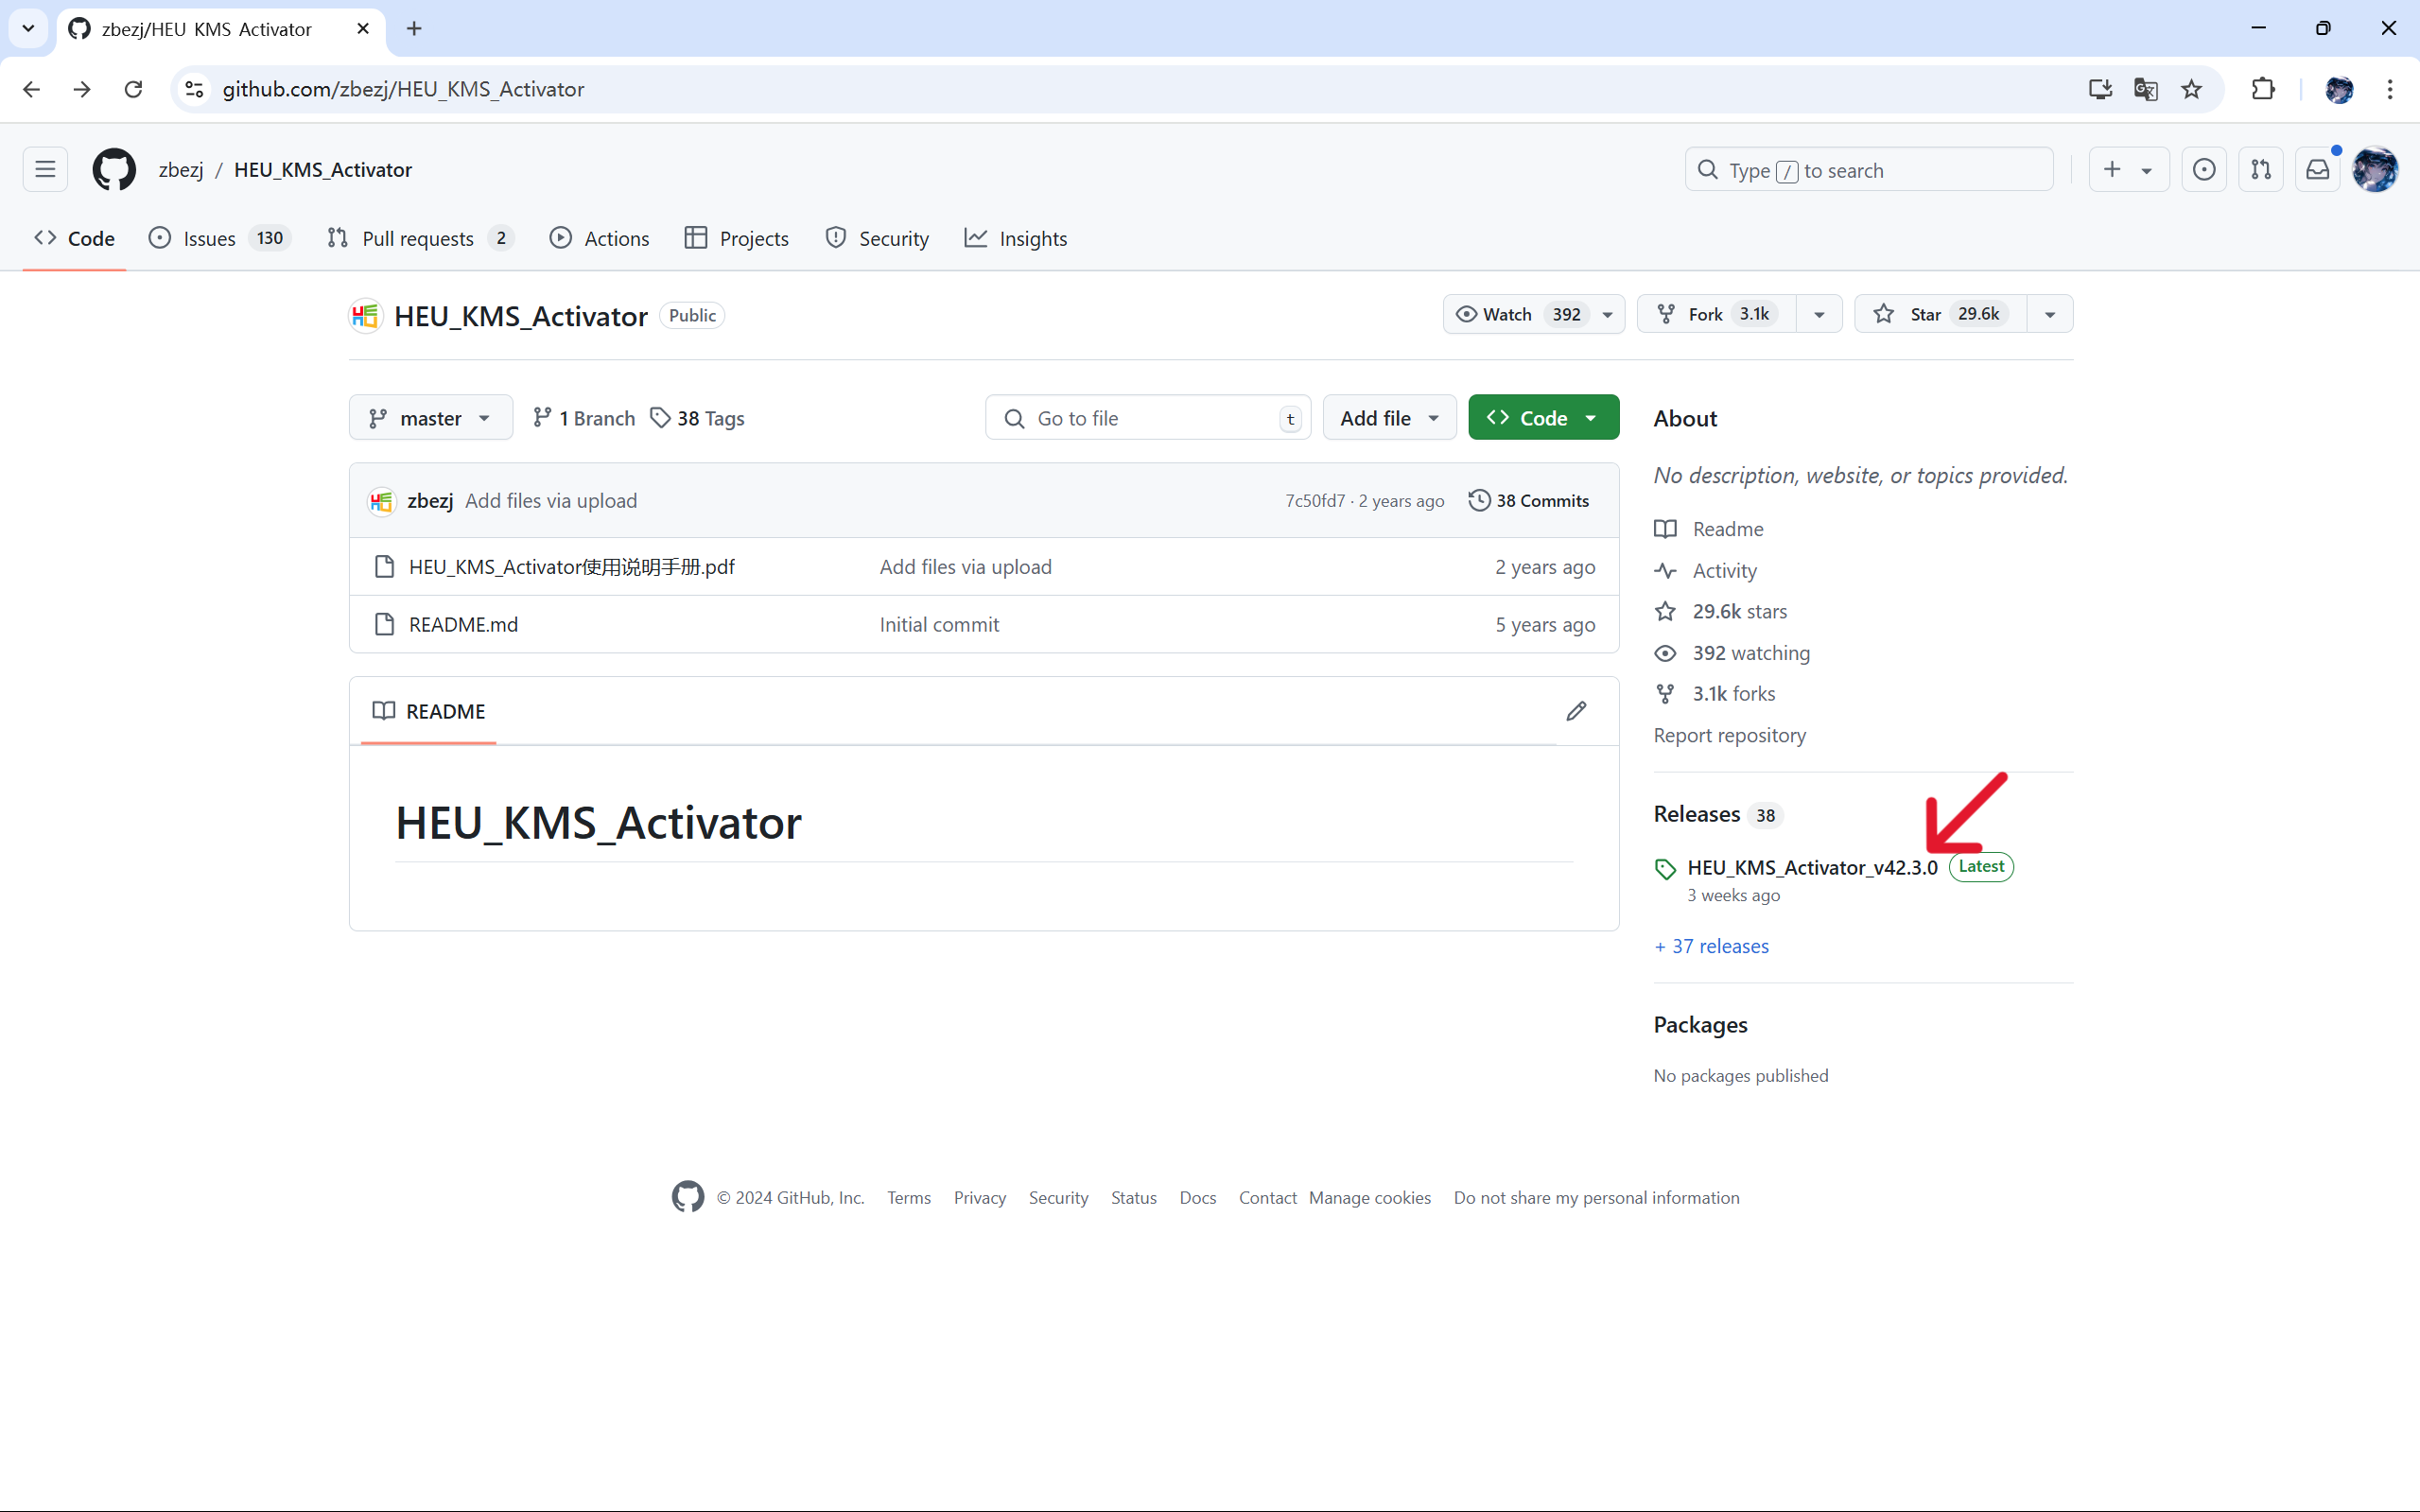Open Chrome extensions puzzle icon
This screenshot has width=2420, height=1512.
tap(2263, 89)
